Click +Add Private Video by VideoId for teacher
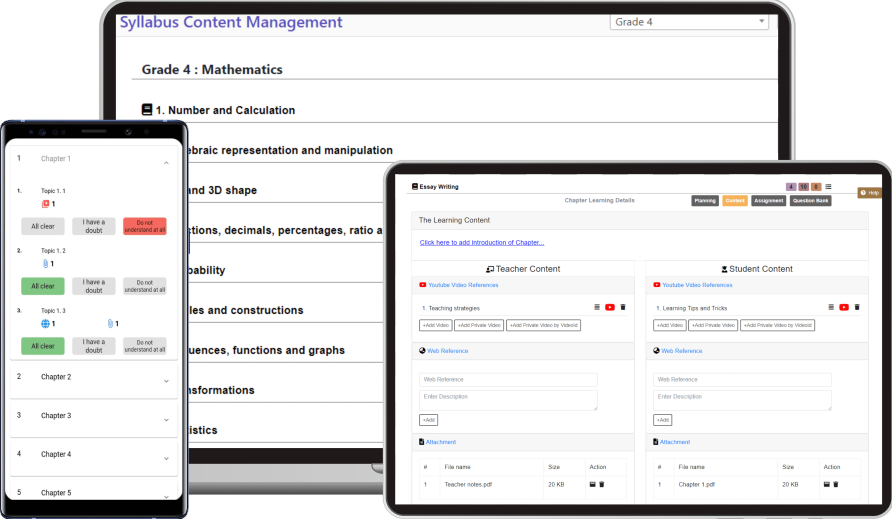Screen dimensions: 892x519 pyautogui.click(x=543, y=325)
